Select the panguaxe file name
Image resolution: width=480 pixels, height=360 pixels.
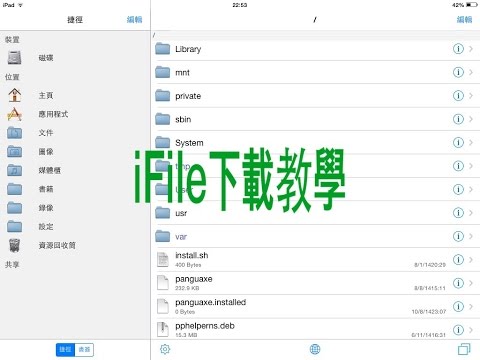194,279
